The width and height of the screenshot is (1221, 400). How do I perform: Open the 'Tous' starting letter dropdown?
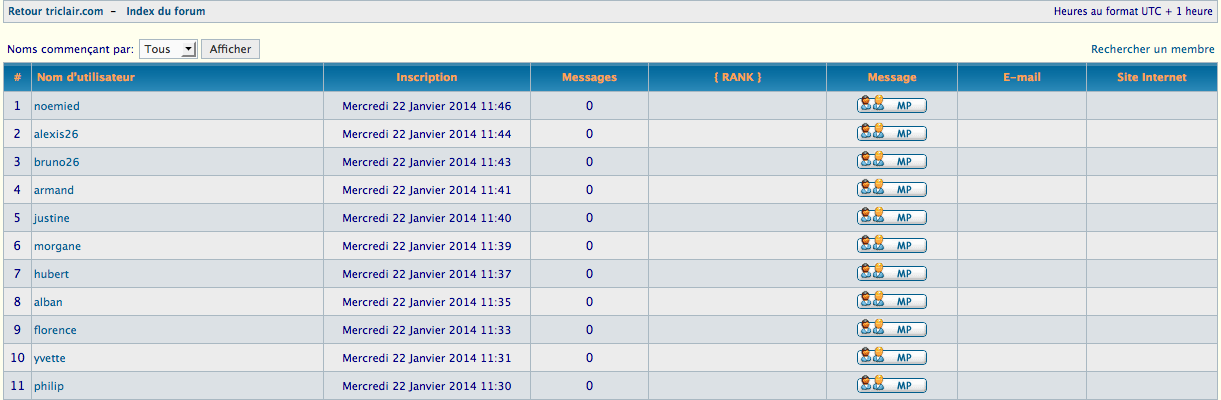coord(168,49)
